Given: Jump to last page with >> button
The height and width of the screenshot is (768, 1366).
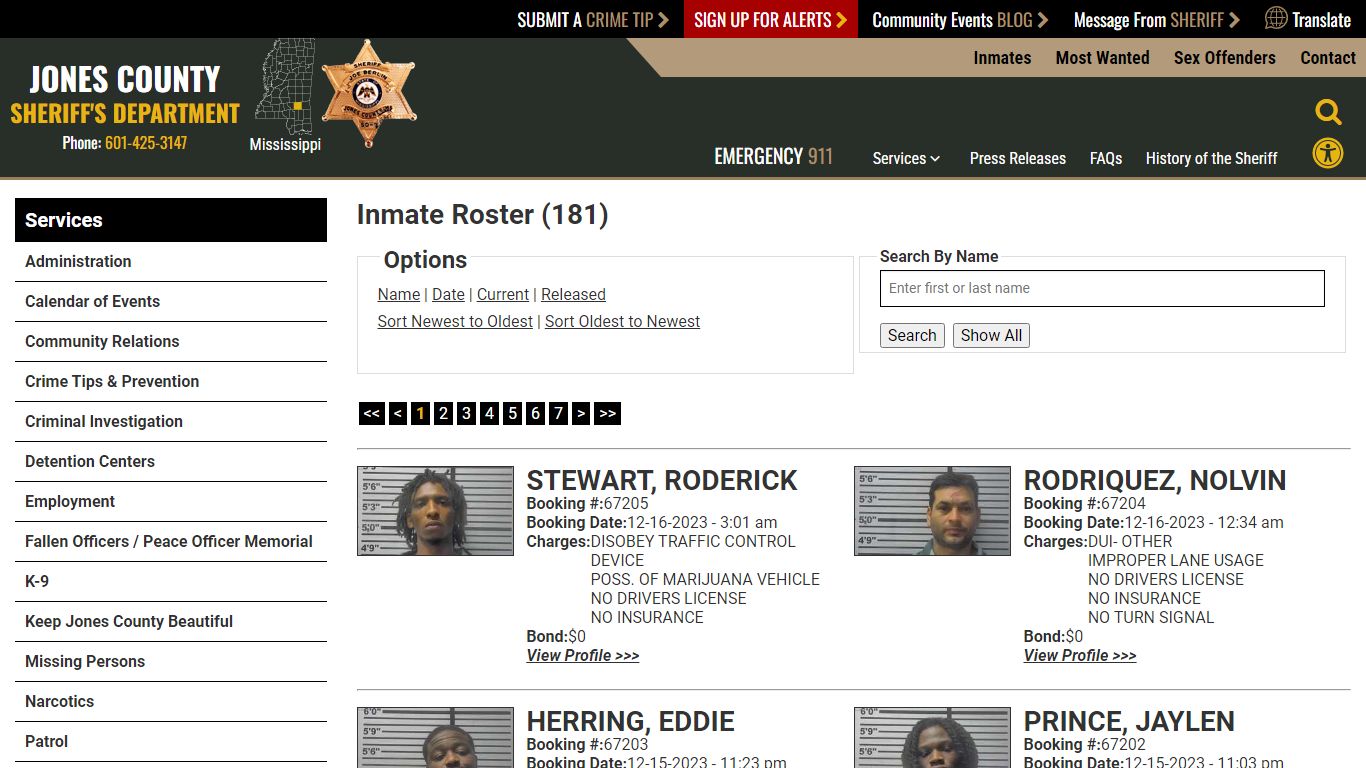Looking at the screenshot, I should click(x=607, y=413).
